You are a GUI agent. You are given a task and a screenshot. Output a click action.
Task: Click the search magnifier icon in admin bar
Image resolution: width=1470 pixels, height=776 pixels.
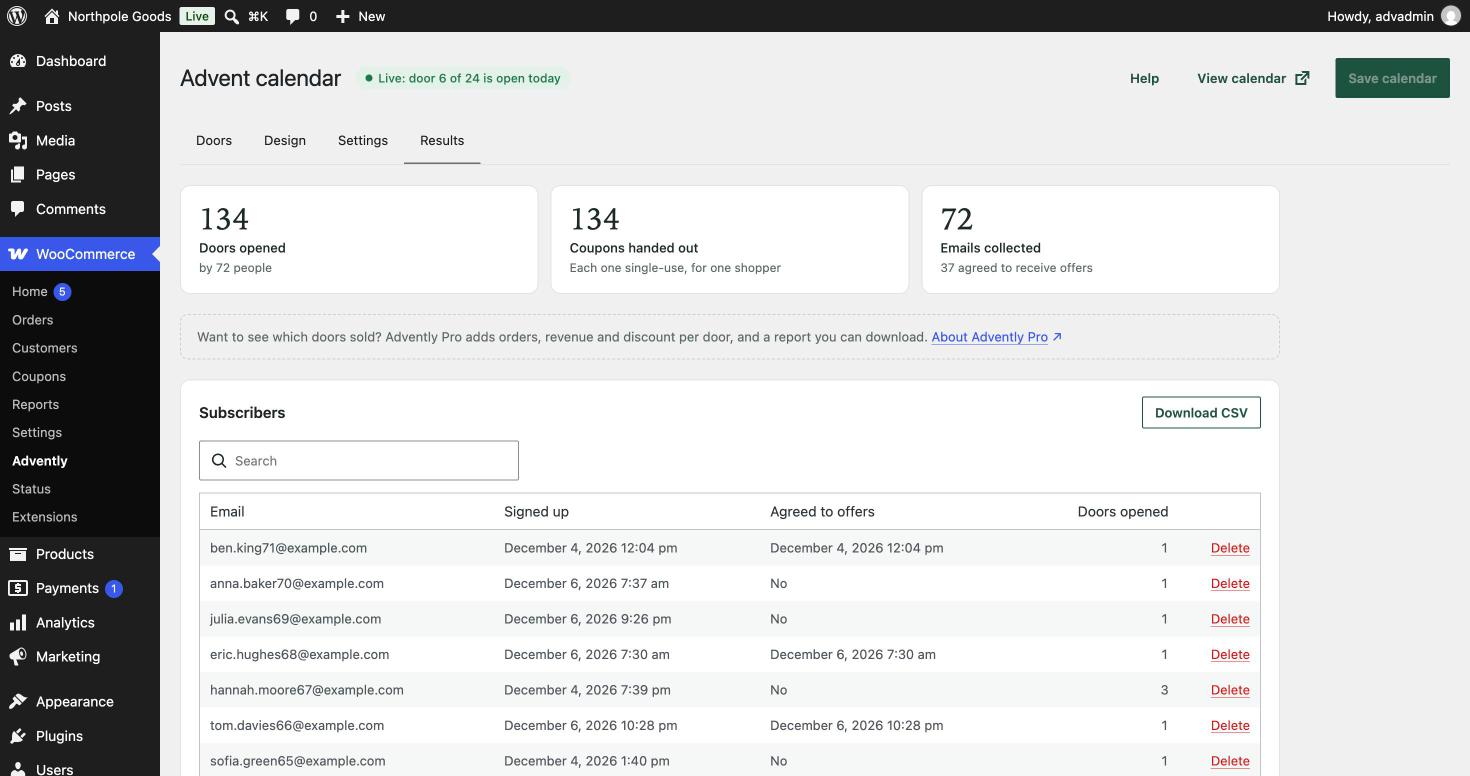pos(231,16)
